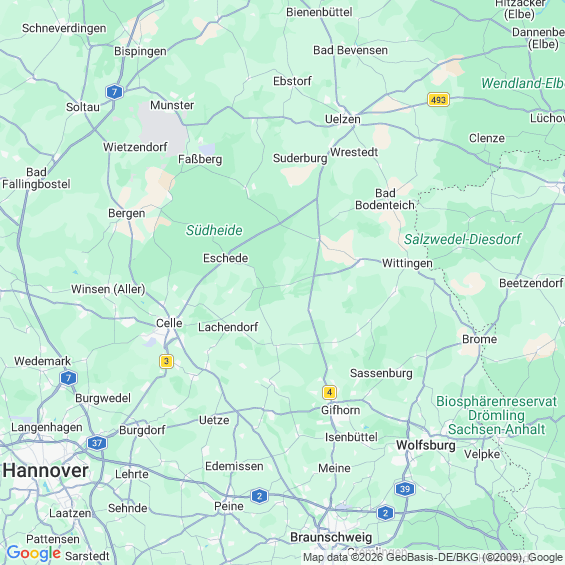Click the B3 road shield below Celle
This screenshot has width=565, height=565.
click(166, 361)
